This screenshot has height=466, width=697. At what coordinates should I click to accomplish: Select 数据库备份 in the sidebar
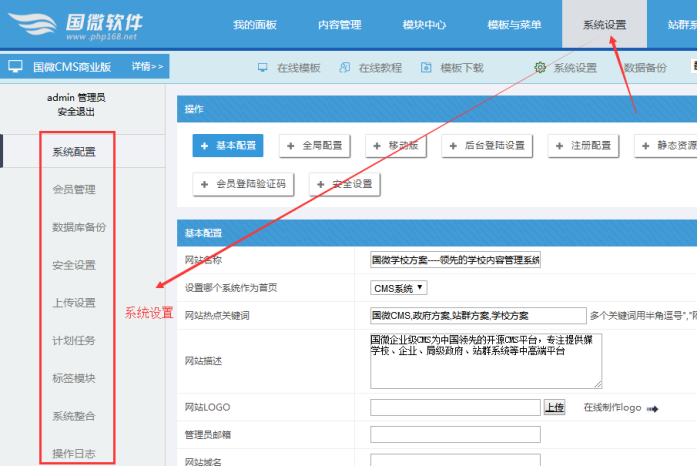[79, 227]
